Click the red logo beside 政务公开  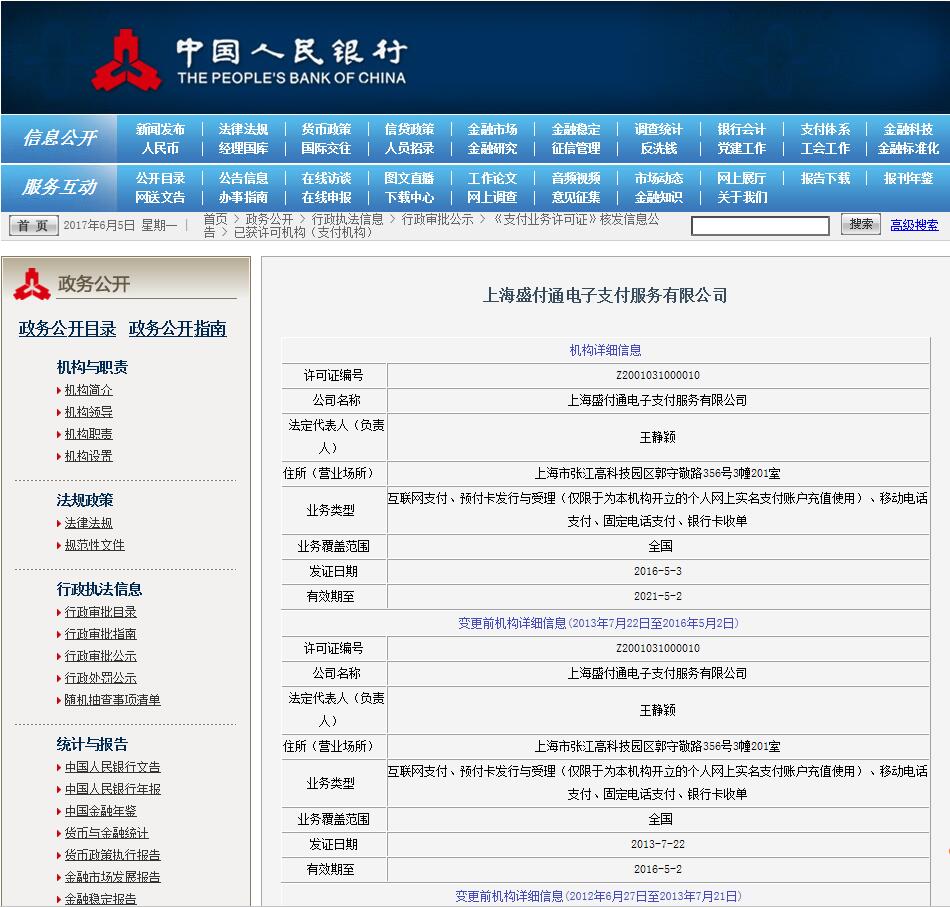32,284
